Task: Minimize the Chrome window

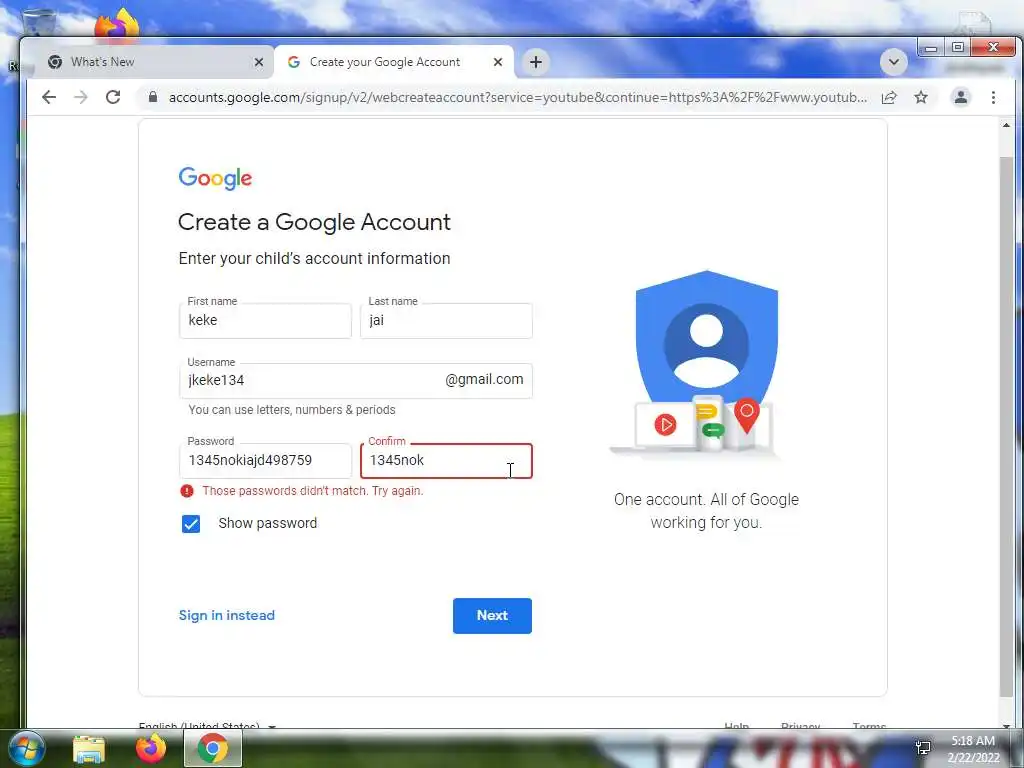Action: click(x=931, y=47)
